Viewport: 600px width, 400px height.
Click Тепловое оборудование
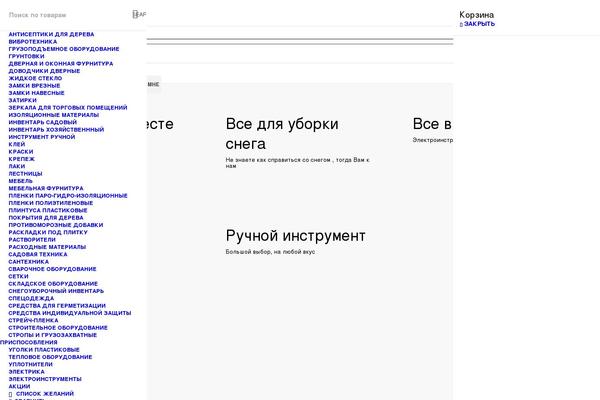pyautogui.click(x=50, y=357)
